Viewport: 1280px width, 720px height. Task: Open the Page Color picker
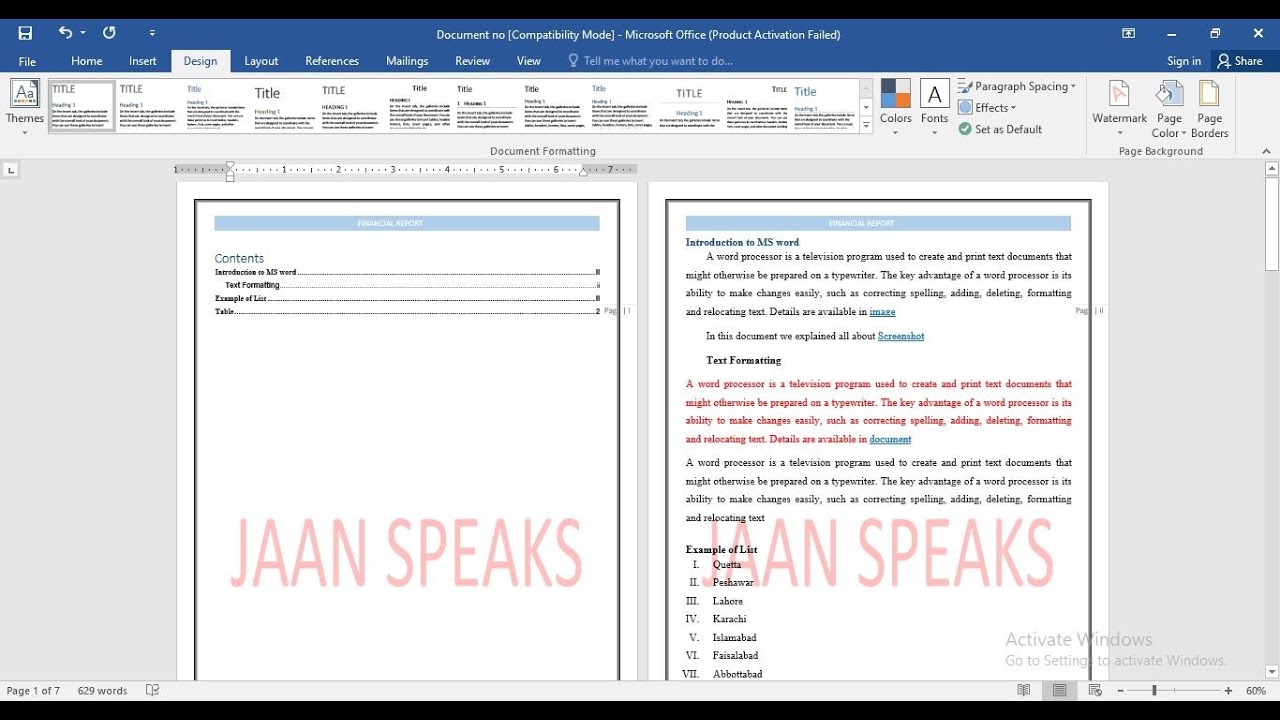pyautogui.click(x=1169, y=108)
